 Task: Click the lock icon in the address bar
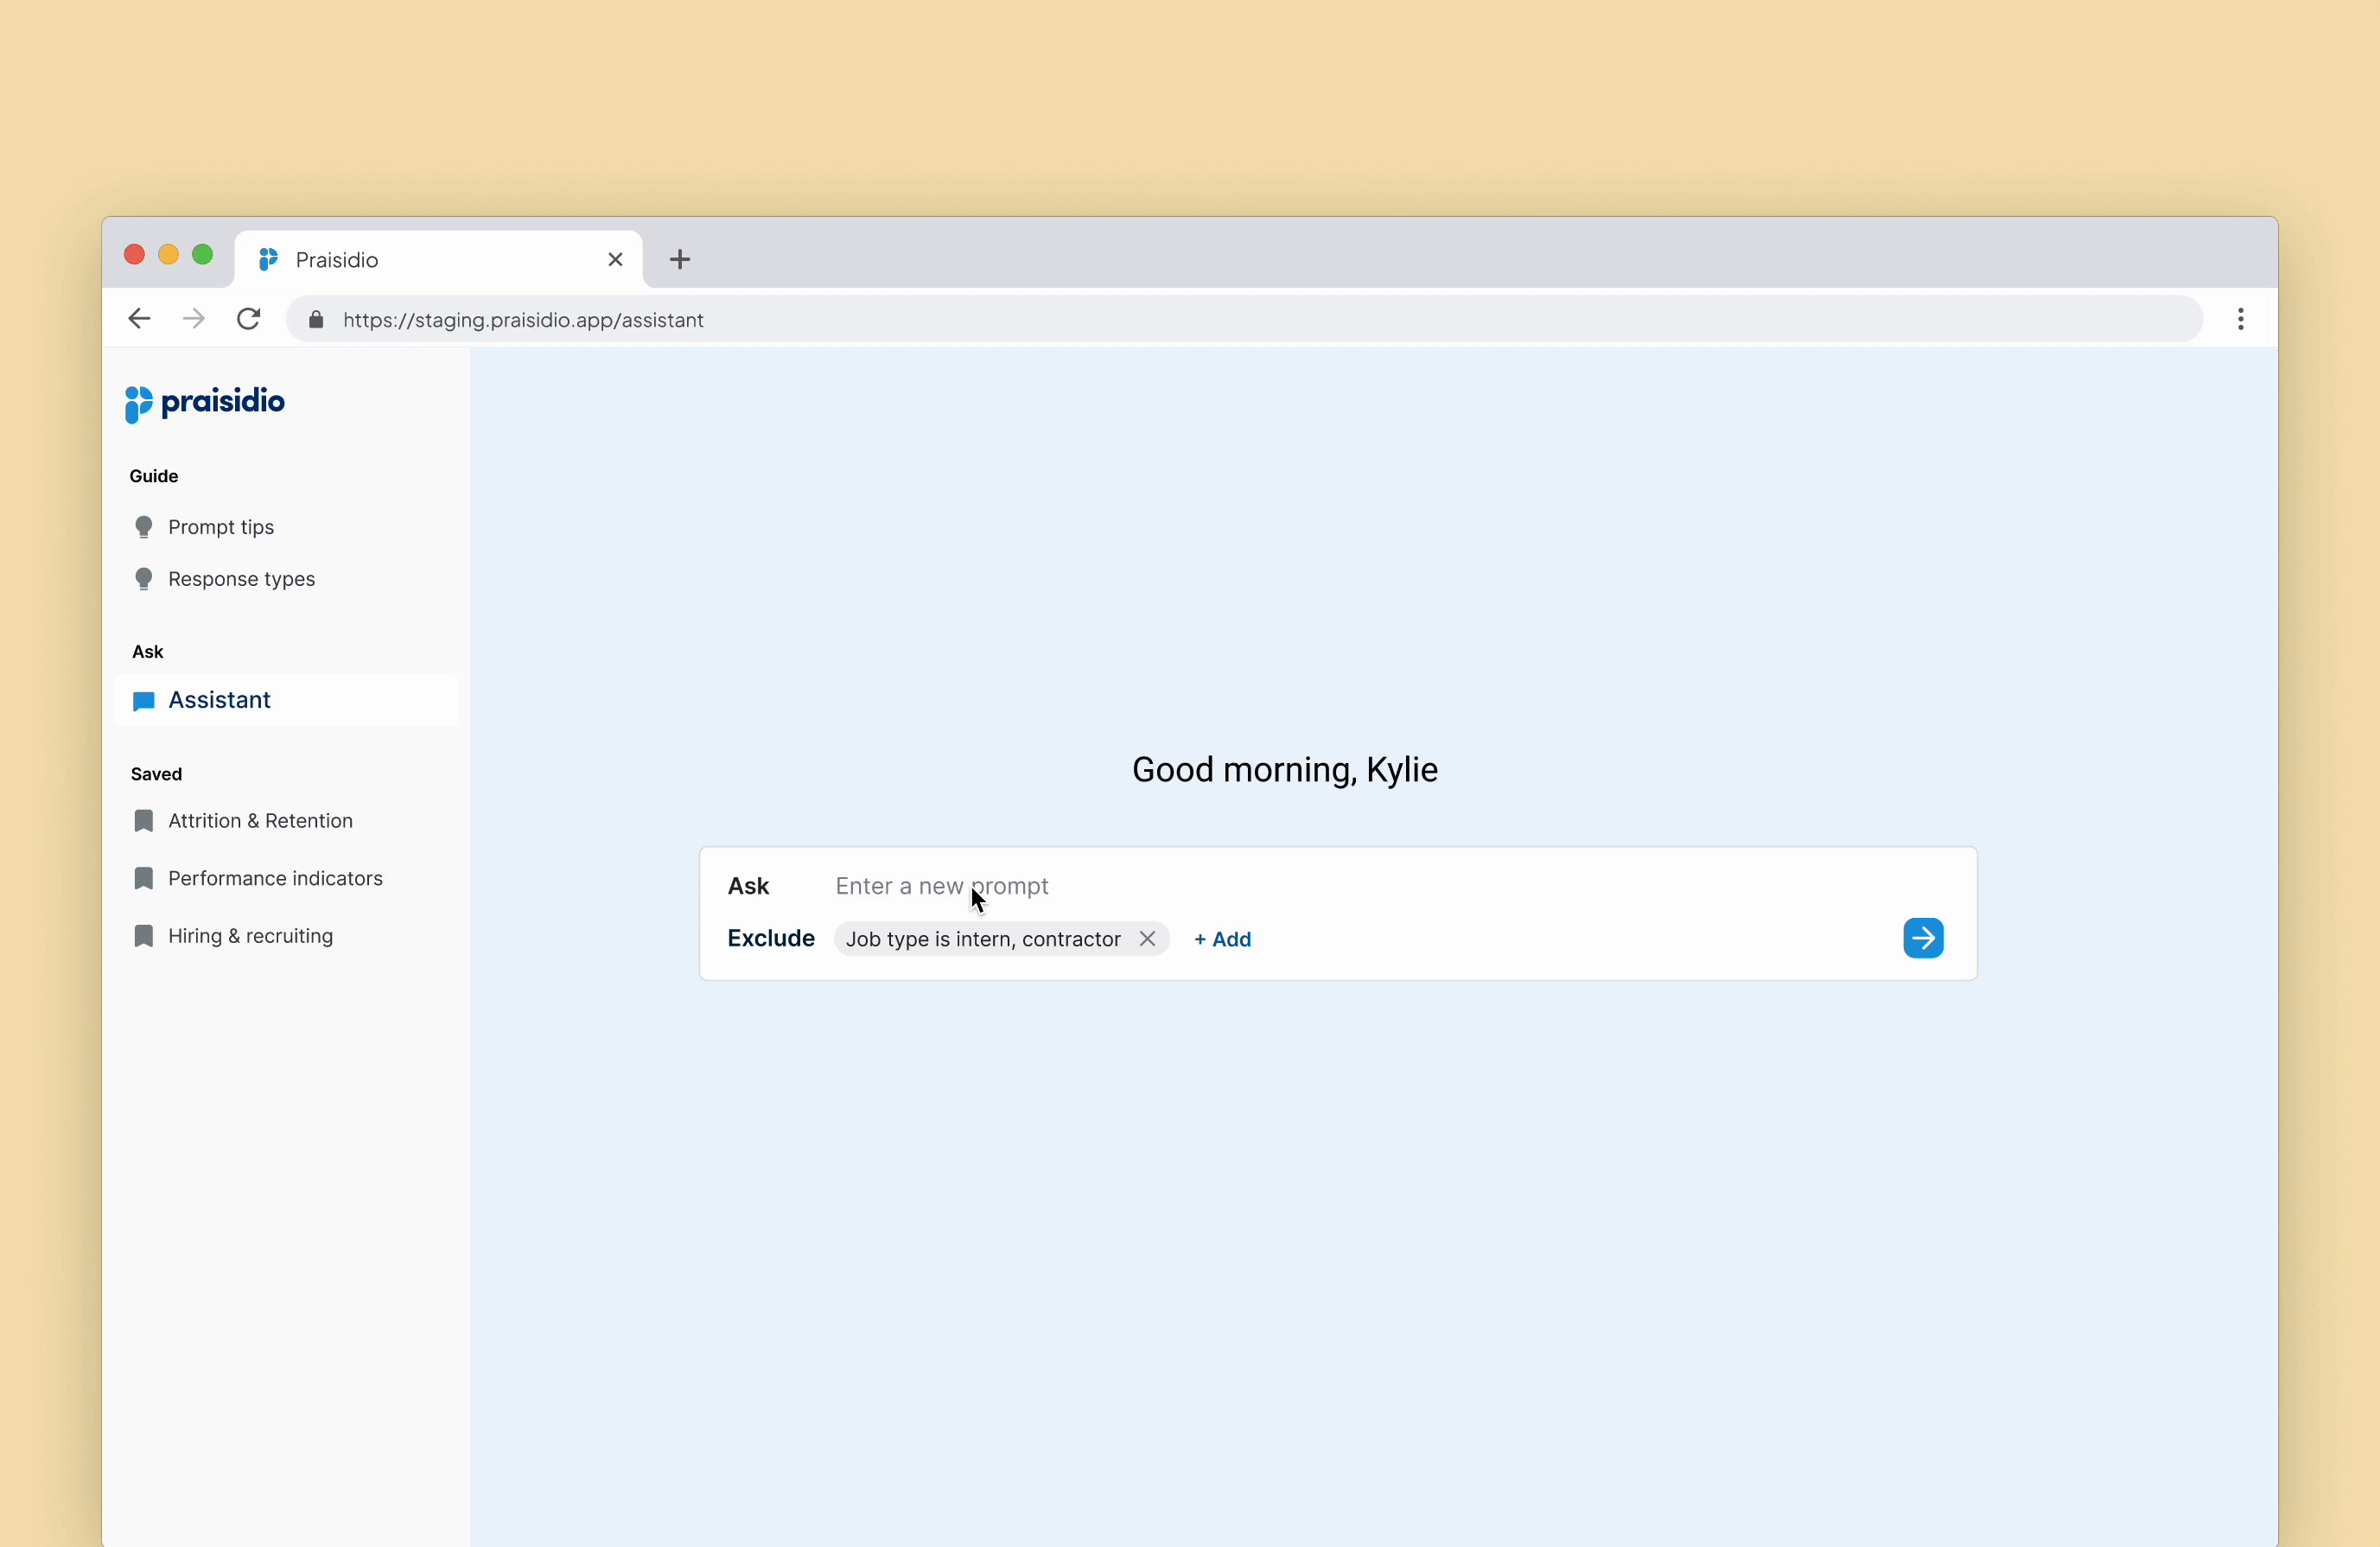pyautogui.click(x=316, y=320)
